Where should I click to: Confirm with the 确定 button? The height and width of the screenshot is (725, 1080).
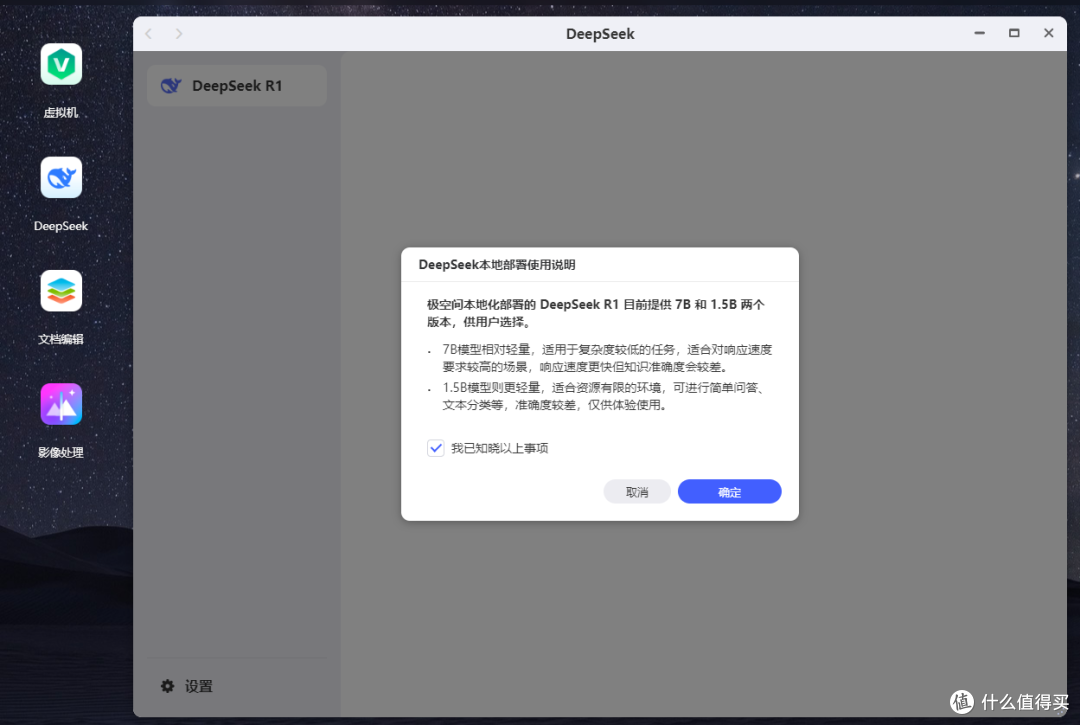pyautogui.click(x=729, y=492)
